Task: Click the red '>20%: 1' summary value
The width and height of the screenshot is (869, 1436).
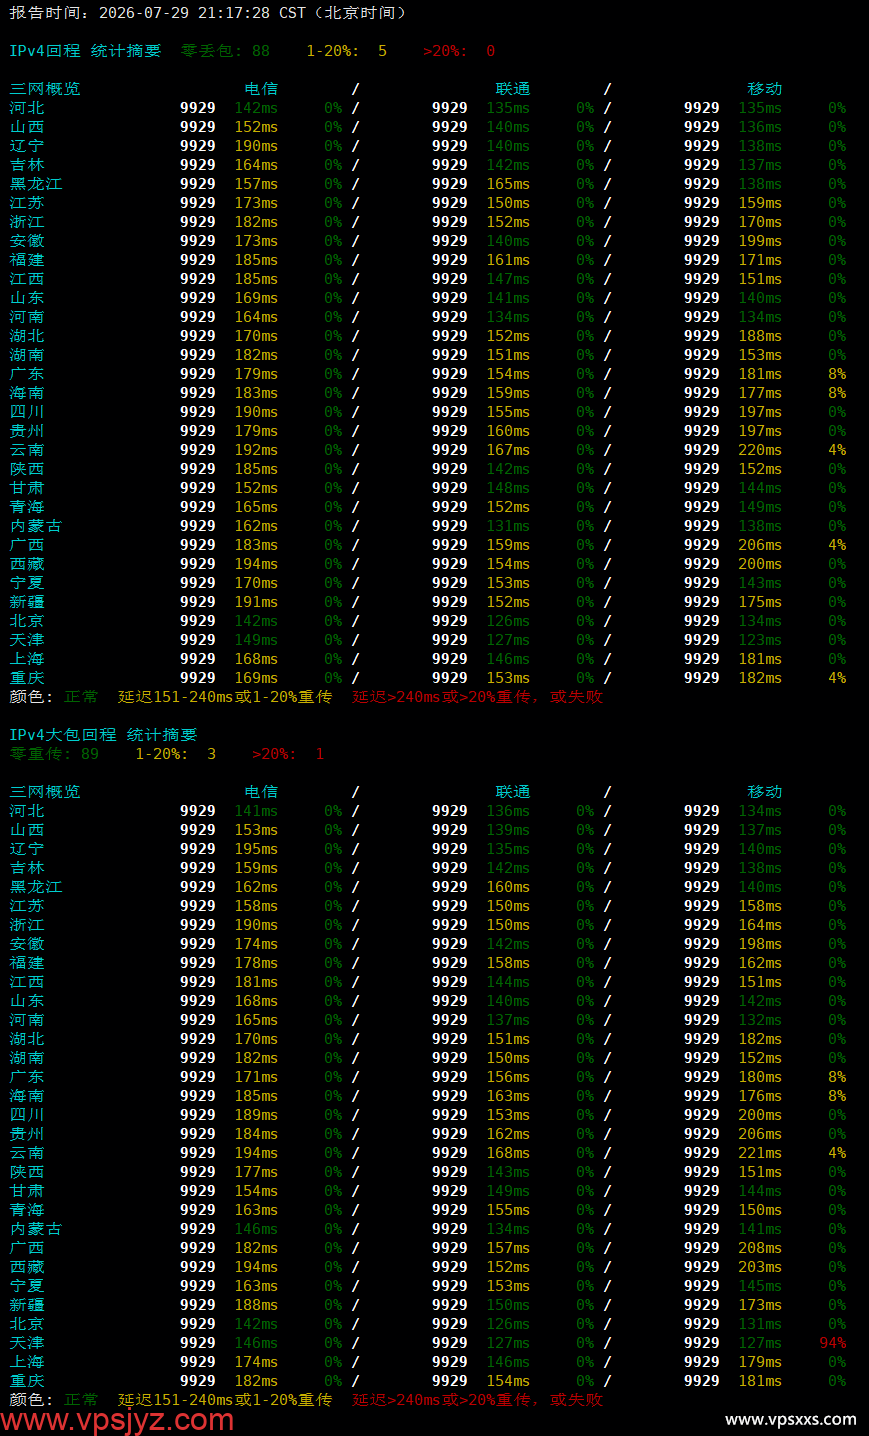Action: coord(288,754)
